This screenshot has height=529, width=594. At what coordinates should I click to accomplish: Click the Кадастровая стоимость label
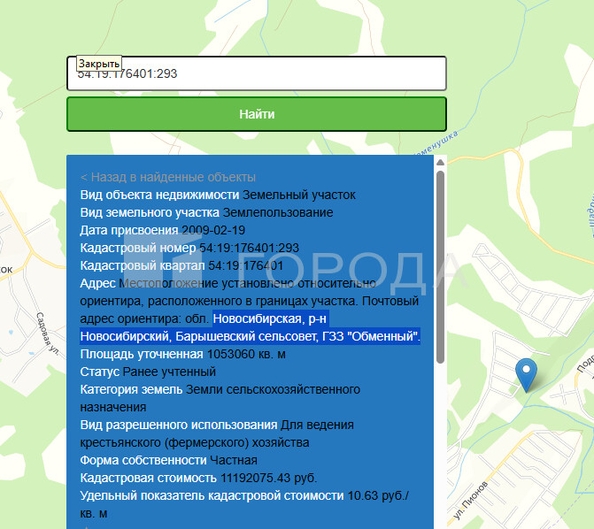(x=148, y=478)
